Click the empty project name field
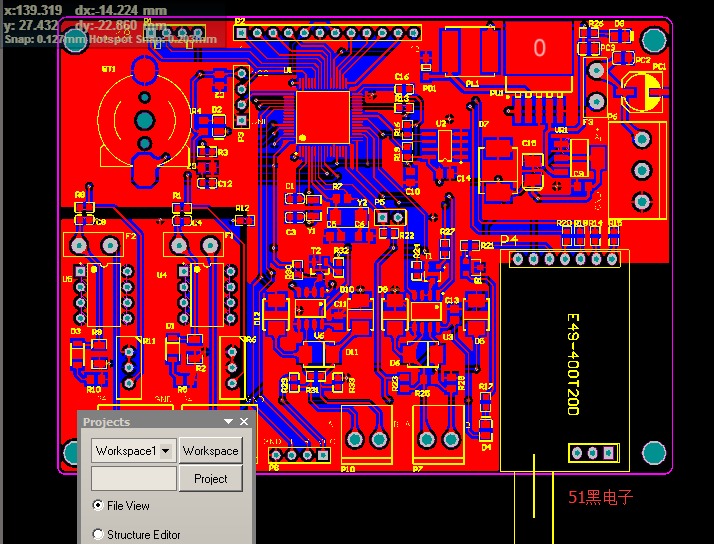Image resolution: width=714 pixels, height=544 pixels. [133, 478]
